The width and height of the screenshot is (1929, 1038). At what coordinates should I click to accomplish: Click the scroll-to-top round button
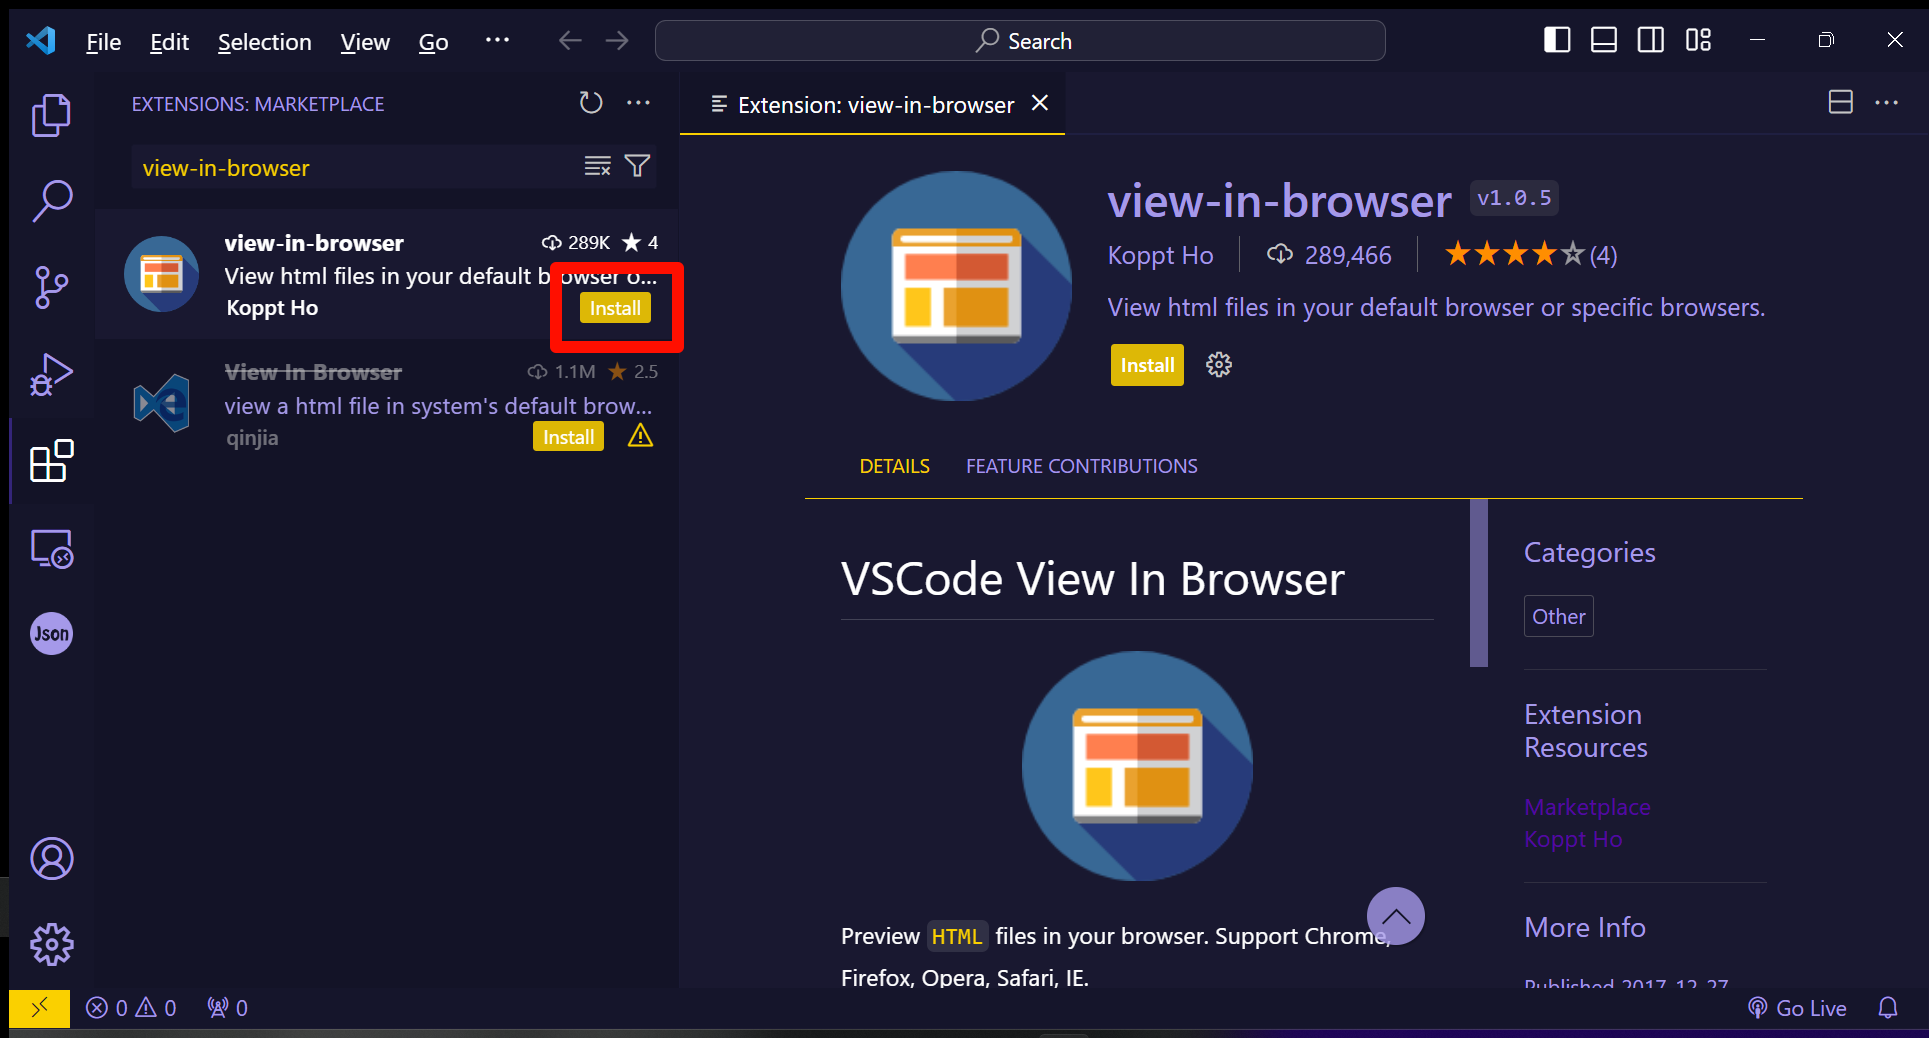click(1395, 916)
